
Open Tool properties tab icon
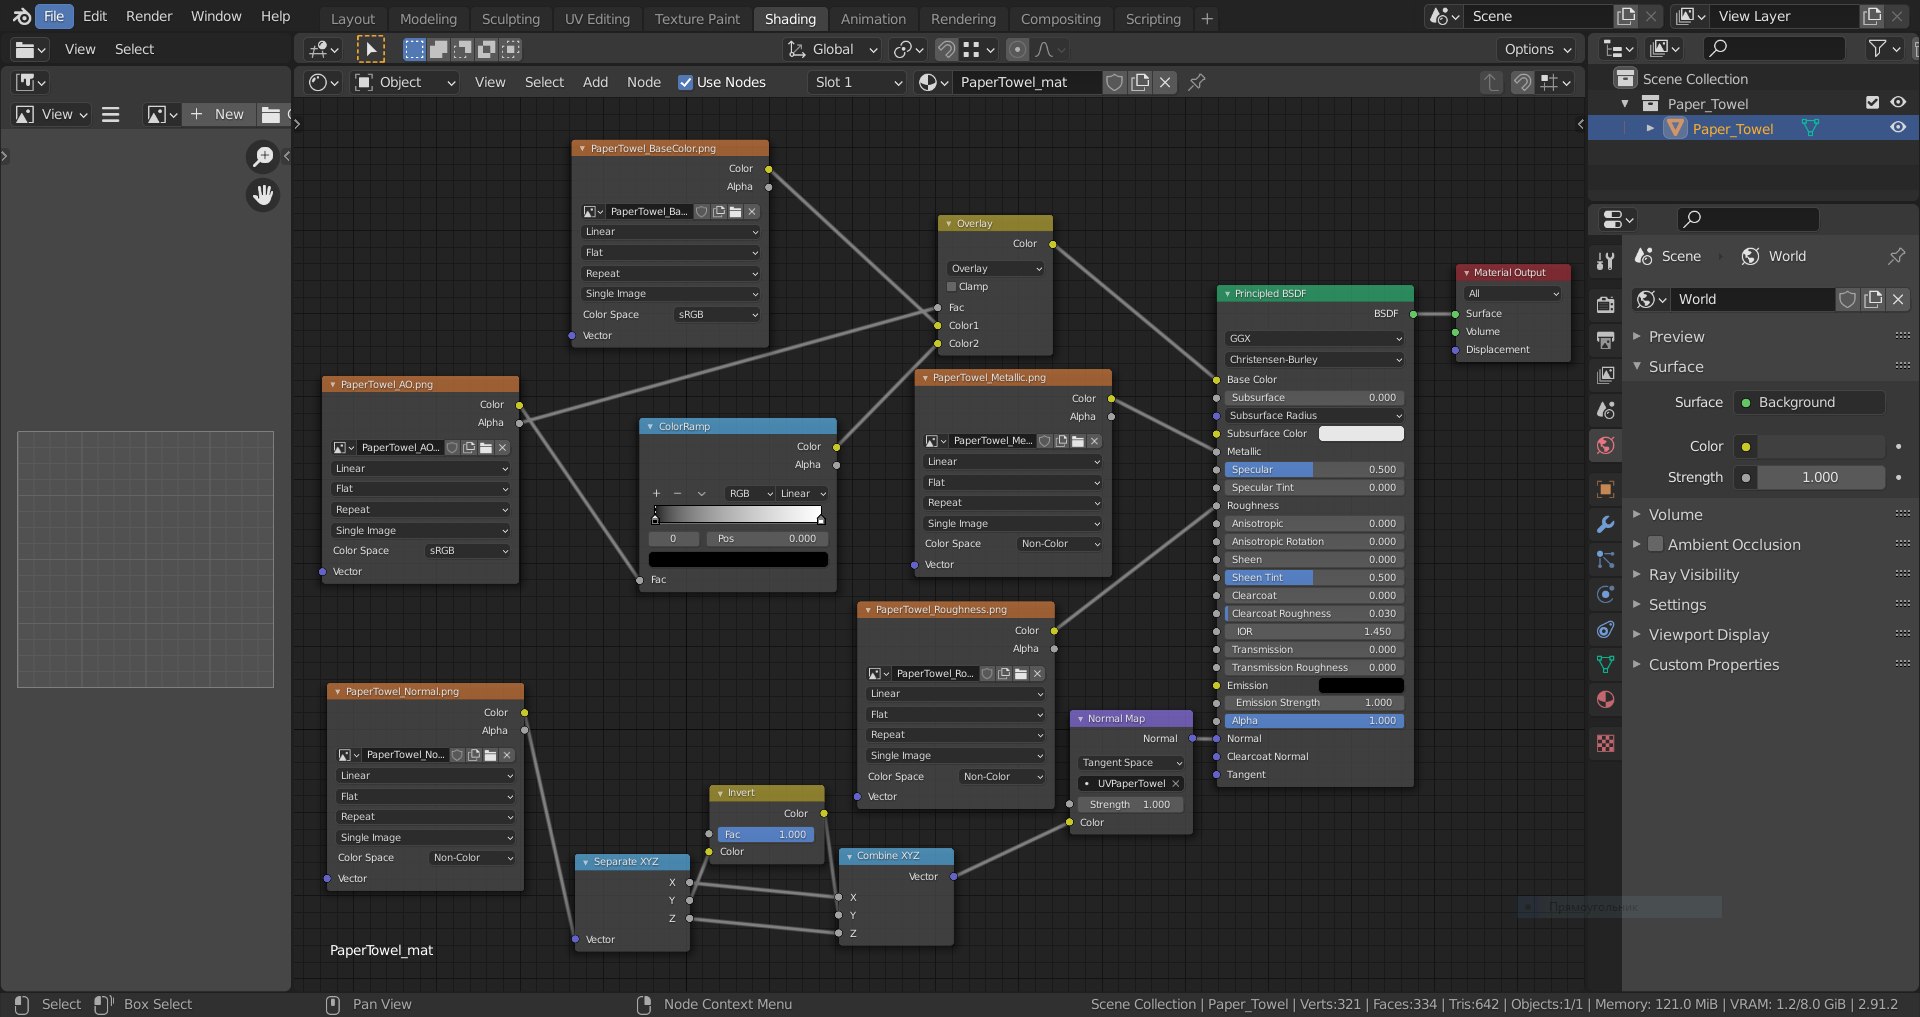click(1605, 261)
